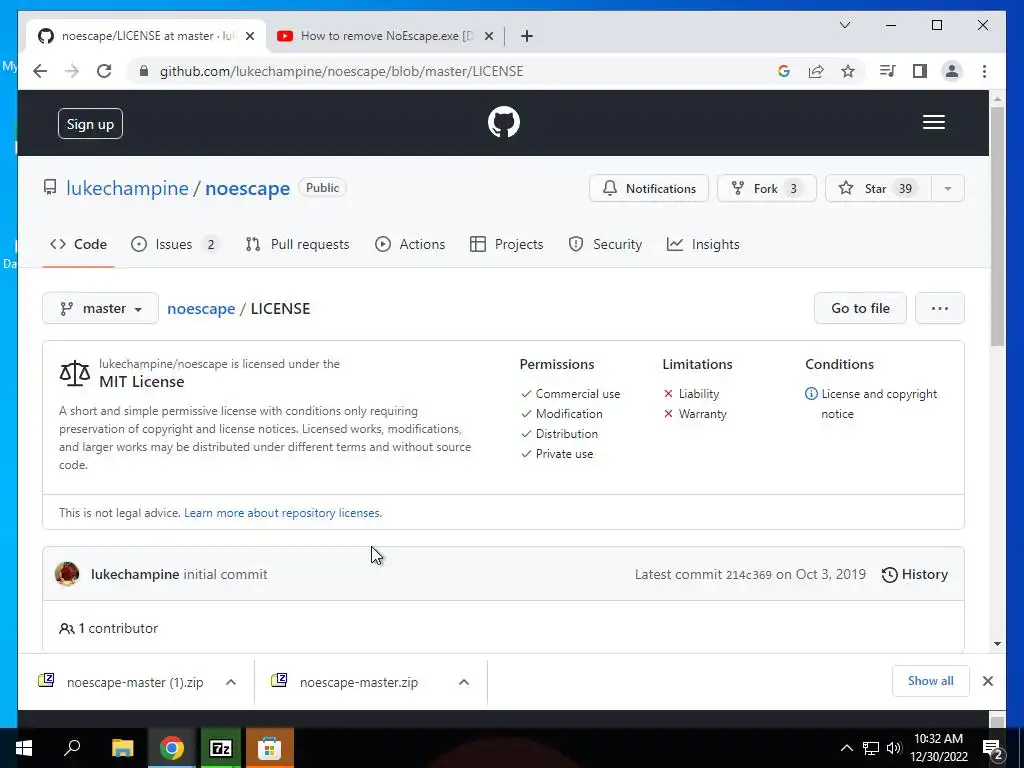
Task: Open lukechampine user profile link
Action: click(x=127, y=188)
